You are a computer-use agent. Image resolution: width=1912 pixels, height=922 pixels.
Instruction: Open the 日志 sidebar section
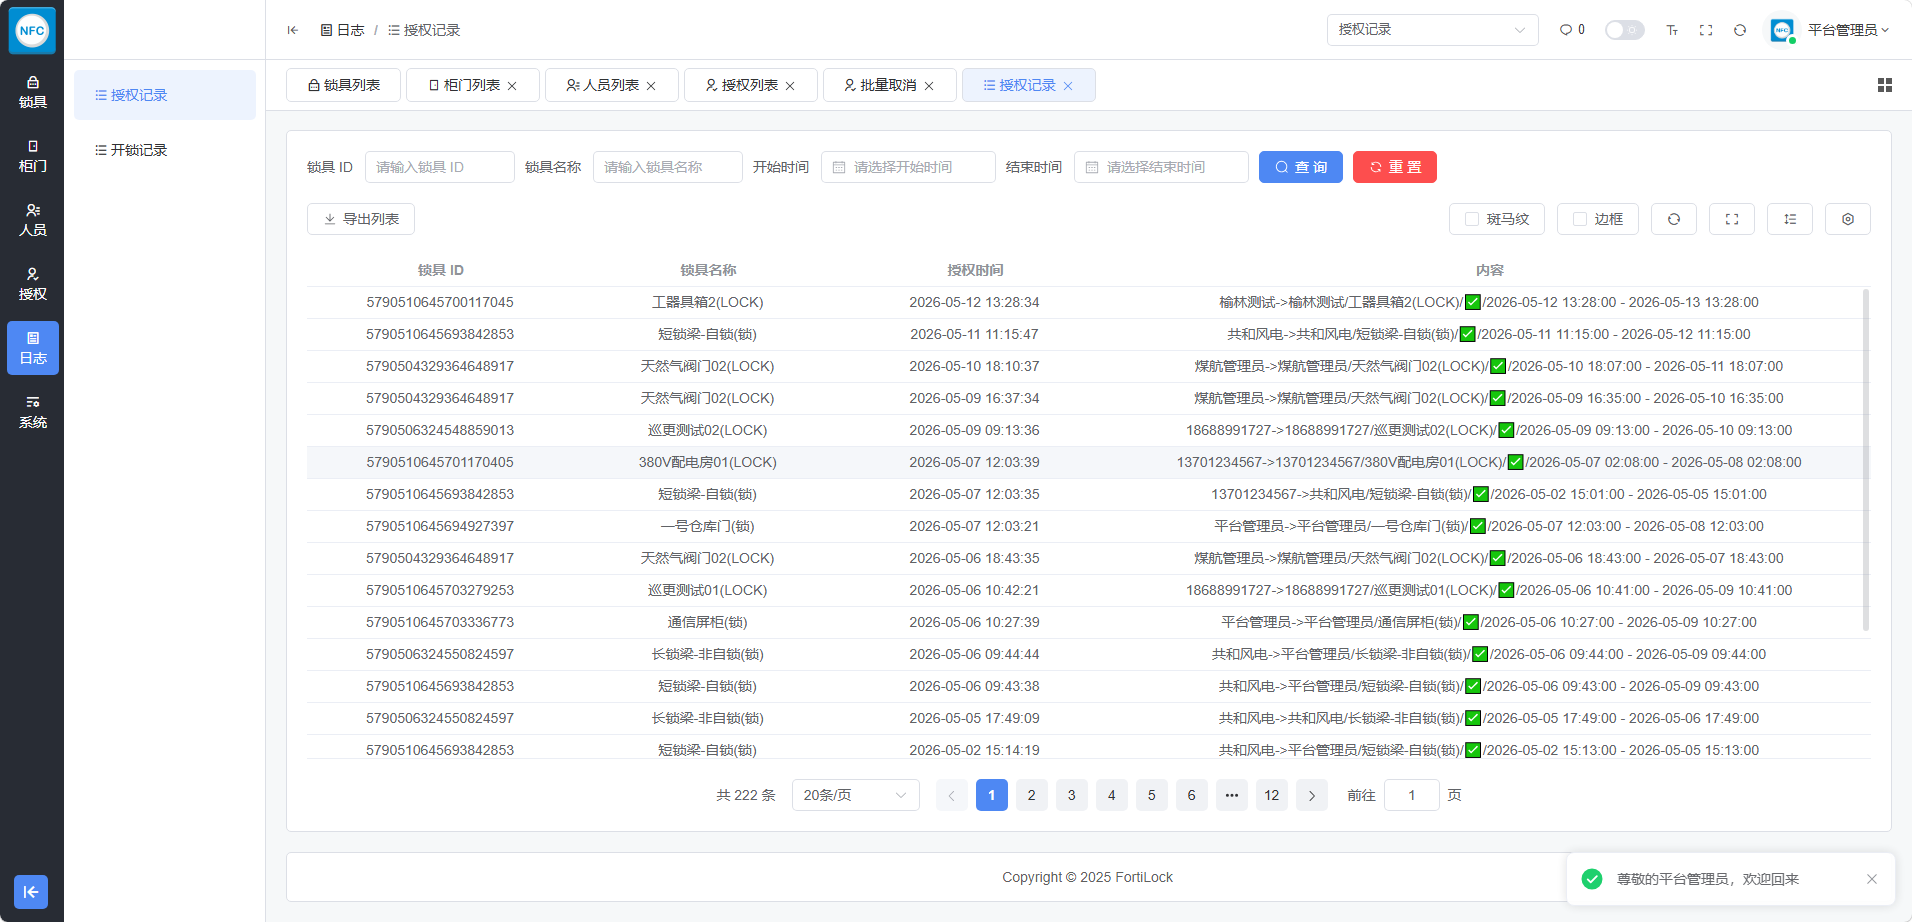click(x=32, y=348)
